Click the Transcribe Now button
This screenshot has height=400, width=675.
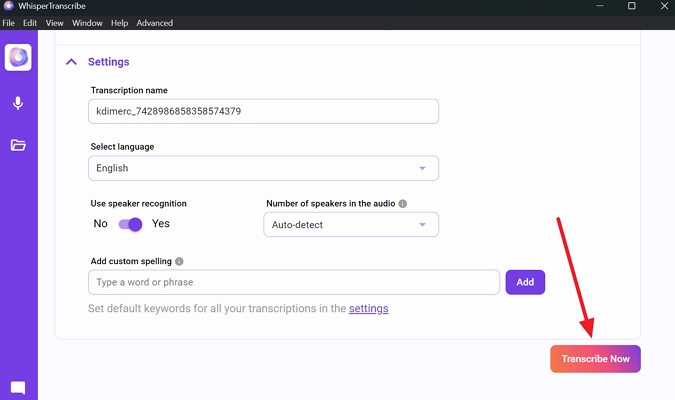[x=595, y=359]
